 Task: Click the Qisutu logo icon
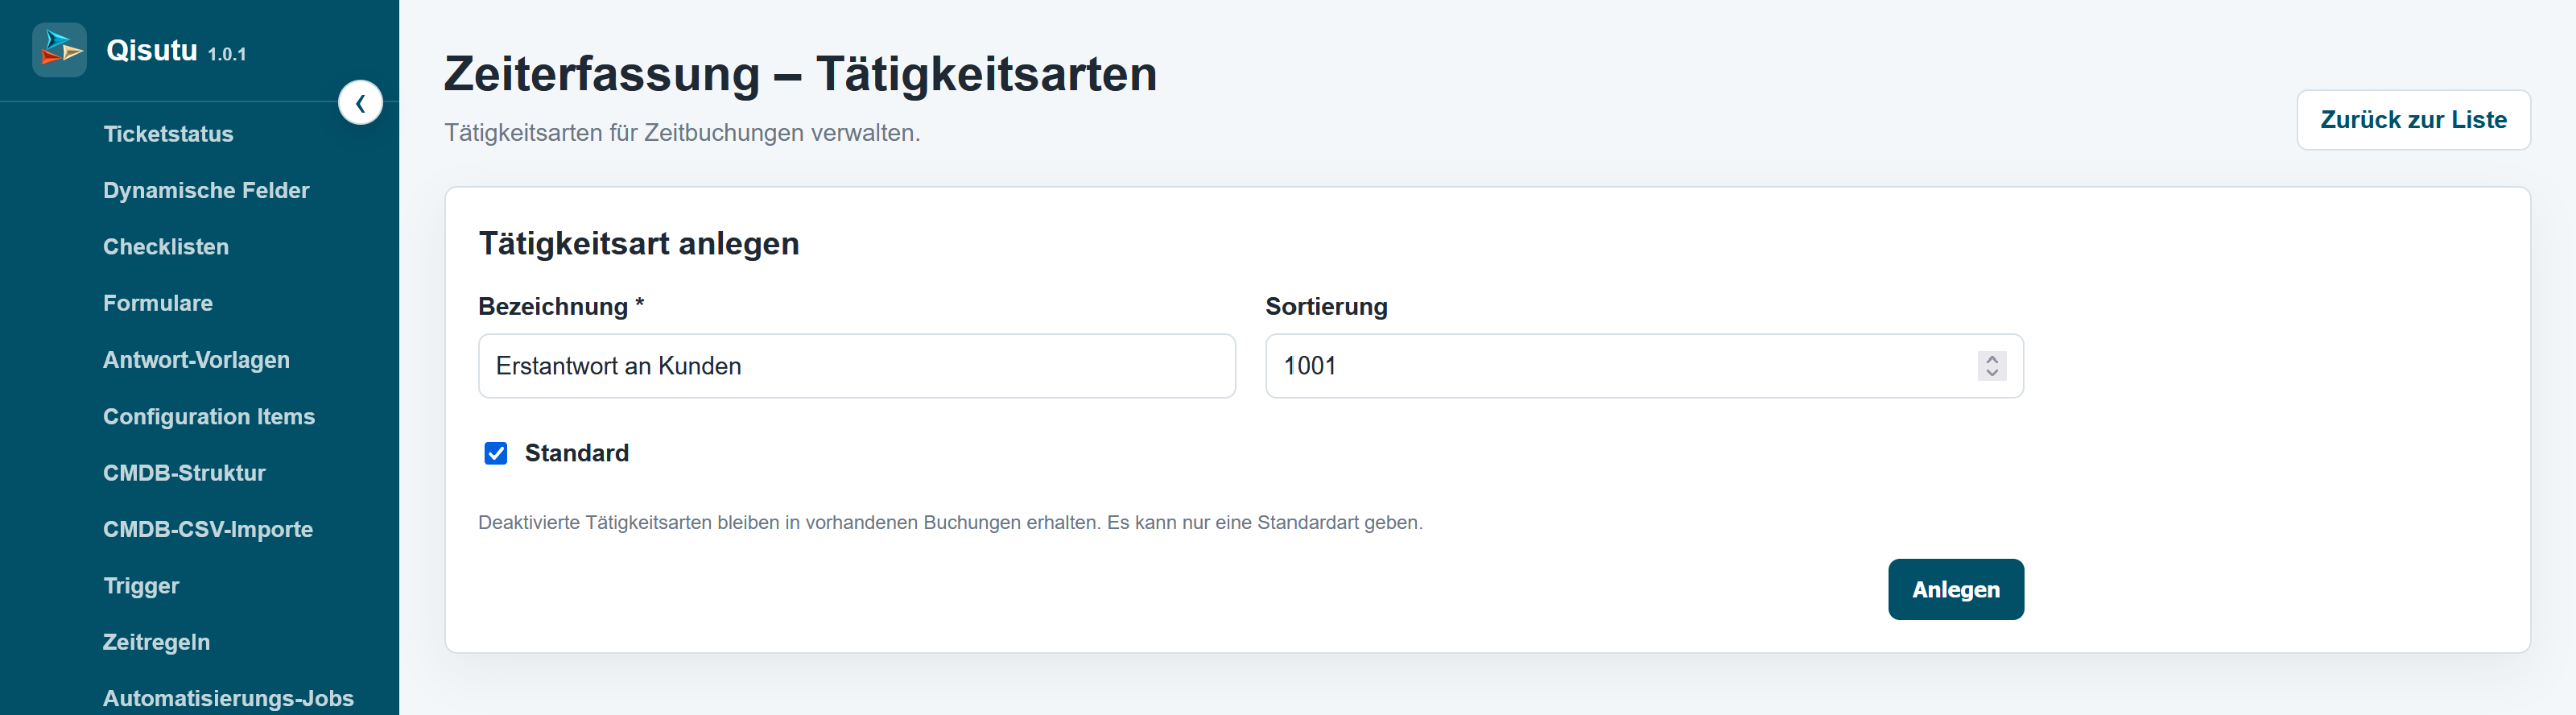pos(59,49)
